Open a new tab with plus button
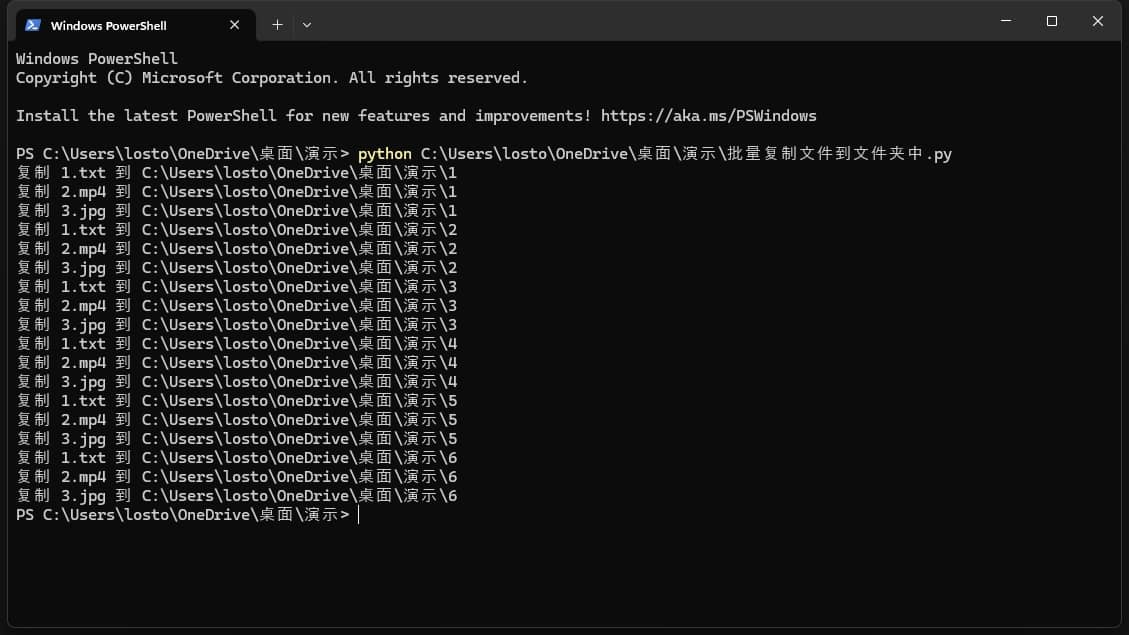Image resolution: width=1129 pixels, height=635 pixels. coord(277,25)
